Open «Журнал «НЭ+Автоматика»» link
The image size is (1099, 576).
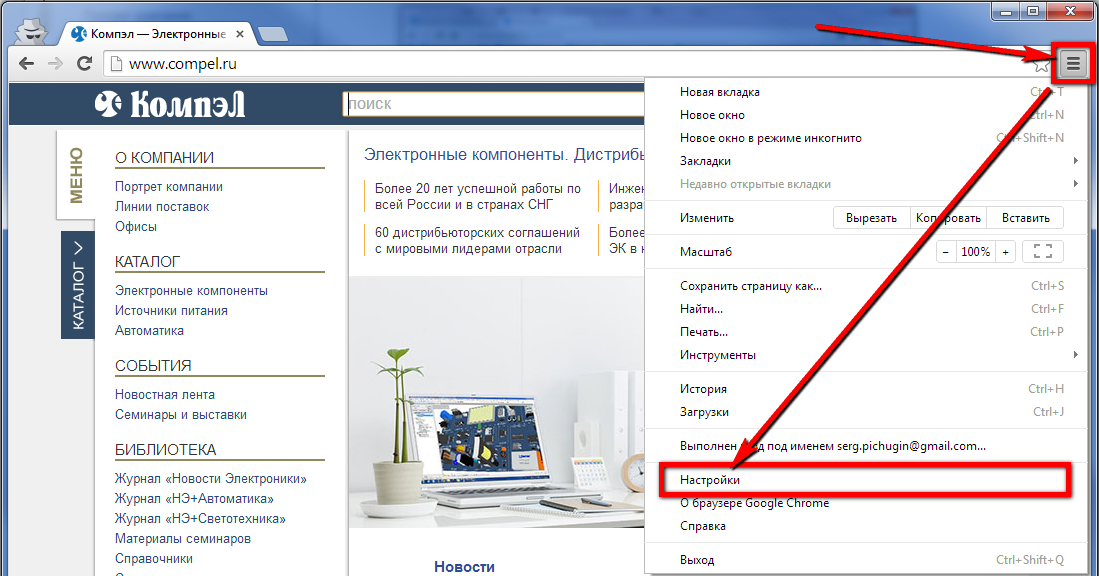pyautogui.click(x=194, y=499)
